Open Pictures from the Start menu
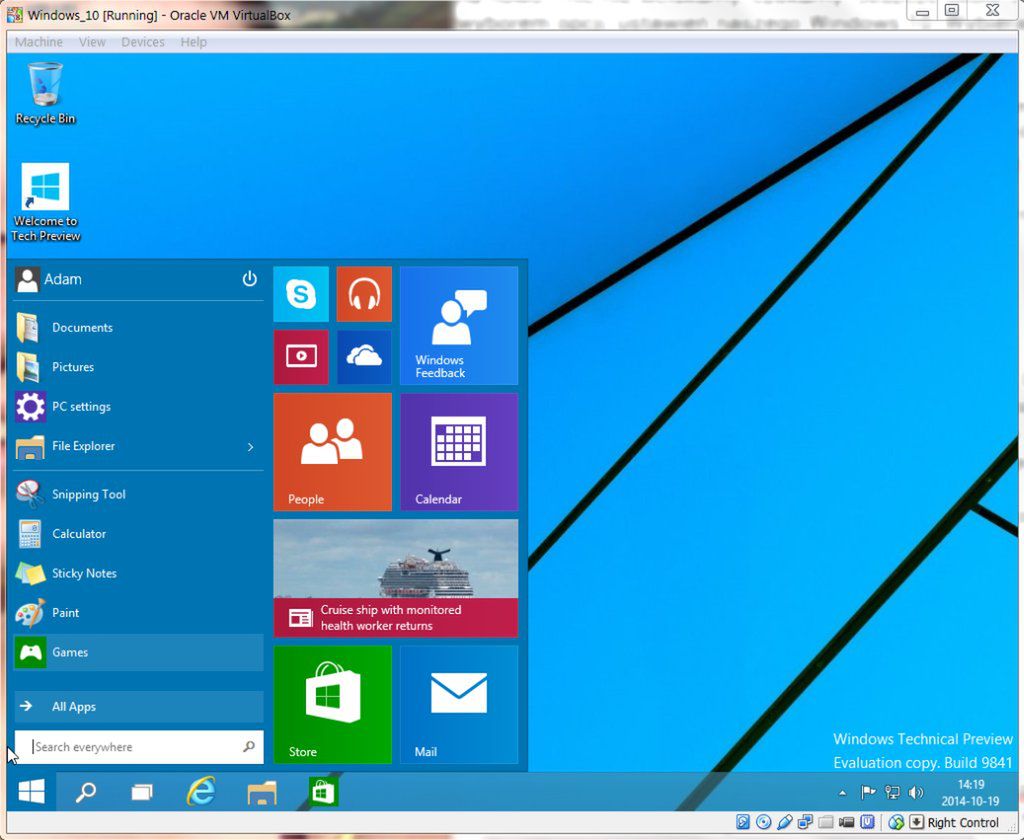Screen dimensions: 1024x840 138,367
